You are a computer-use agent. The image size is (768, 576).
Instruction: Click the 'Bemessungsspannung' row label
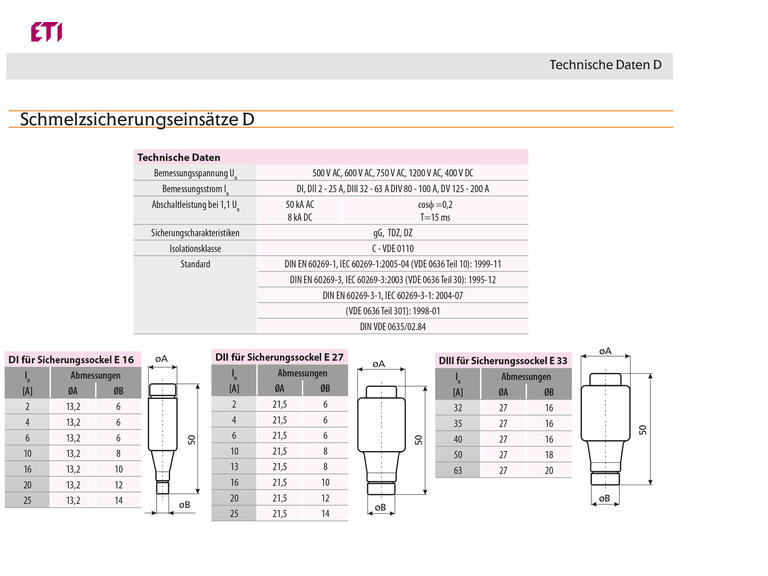coord(196,173)
